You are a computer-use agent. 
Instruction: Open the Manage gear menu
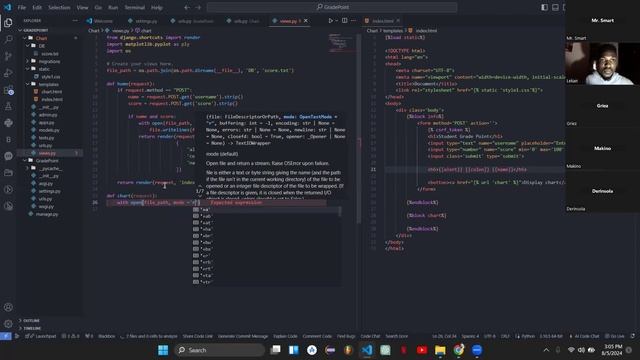(8, 324)
